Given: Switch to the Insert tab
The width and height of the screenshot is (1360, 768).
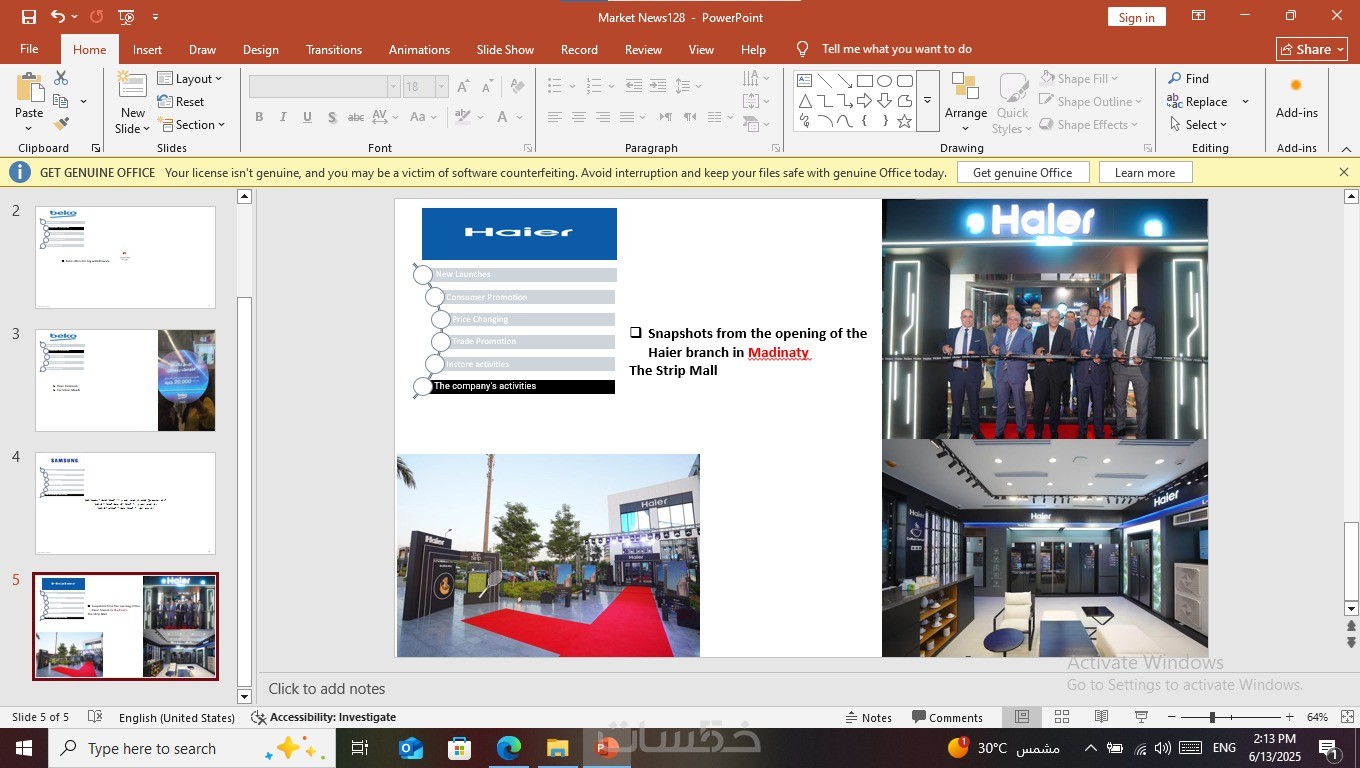Looking at the screenshot, I should coord(147,49).
